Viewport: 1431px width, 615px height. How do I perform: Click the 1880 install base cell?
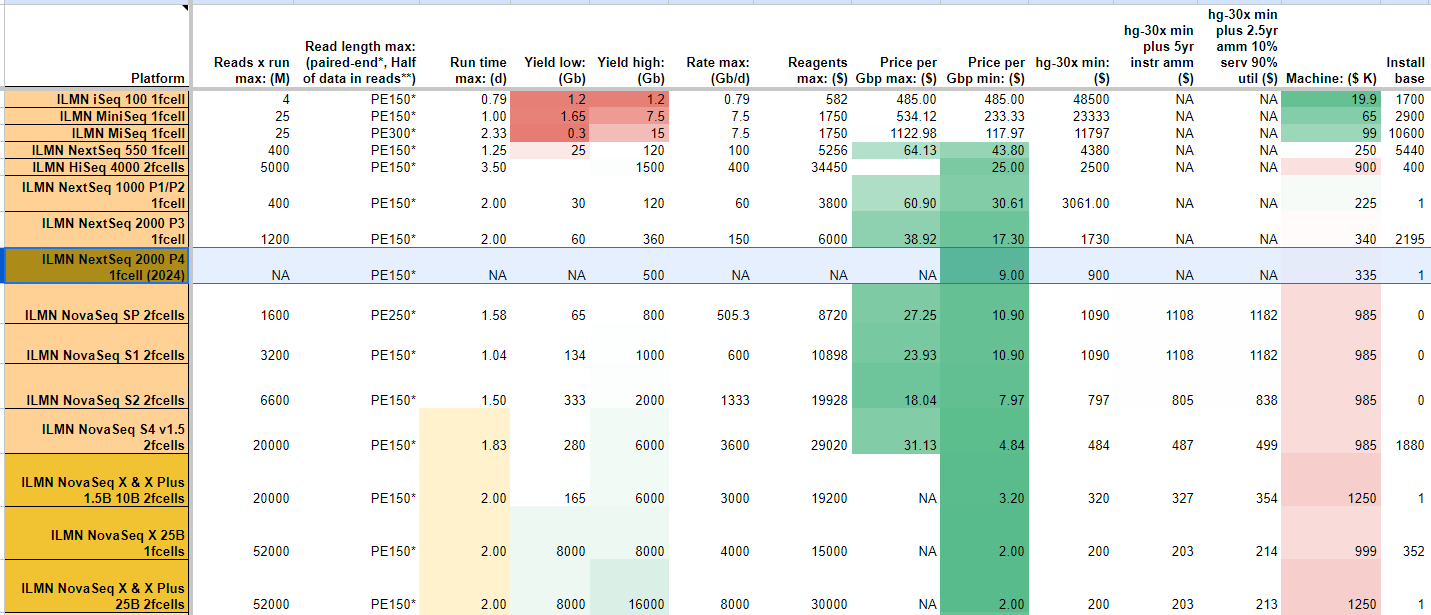click(1405, 431)
